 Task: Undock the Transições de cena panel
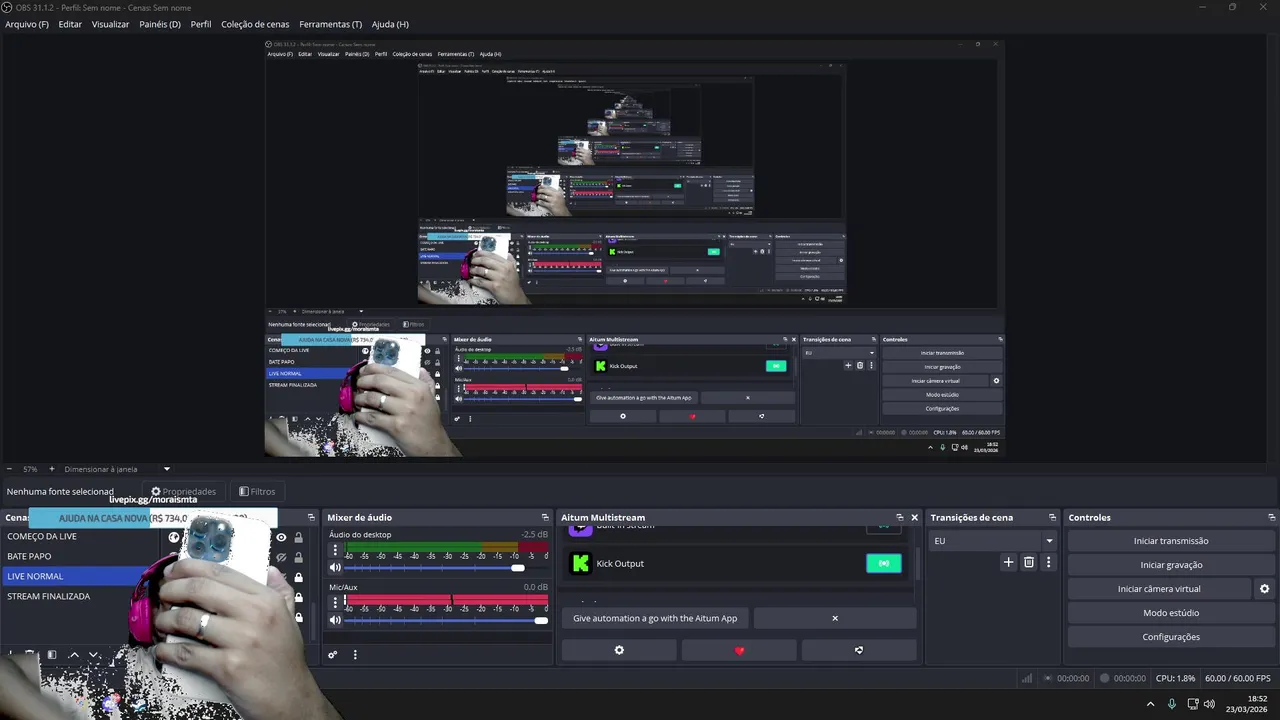coord(1052,517)
